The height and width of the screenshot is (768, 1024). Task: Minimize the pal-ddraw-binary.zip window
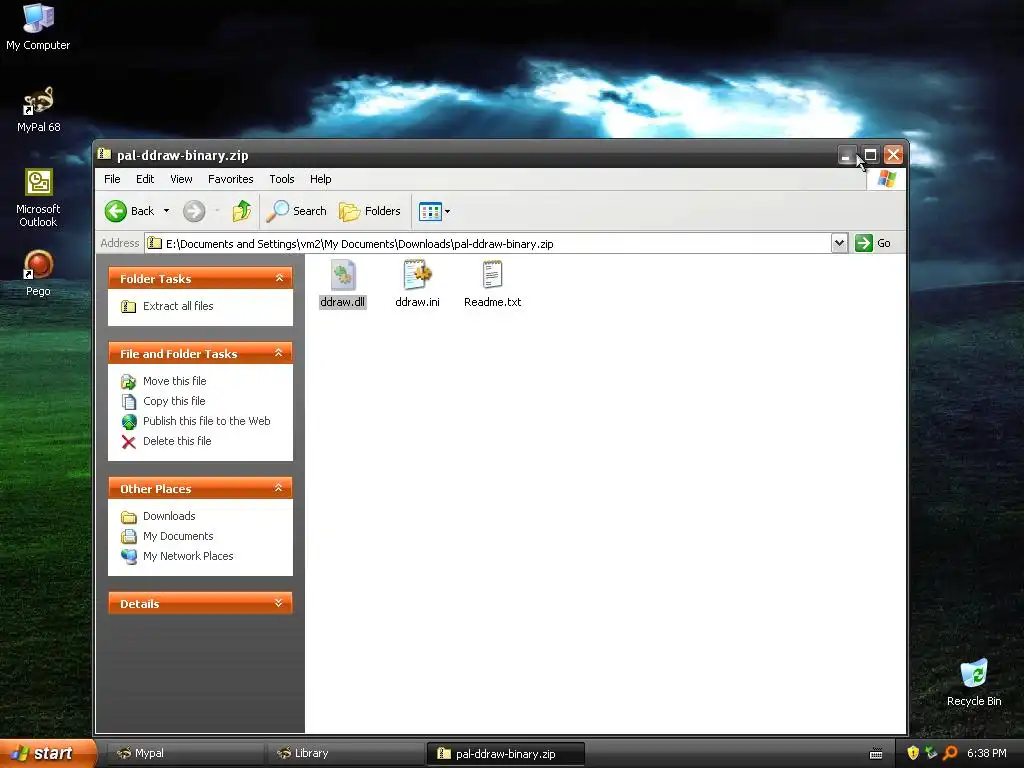(x=846, y=155)
